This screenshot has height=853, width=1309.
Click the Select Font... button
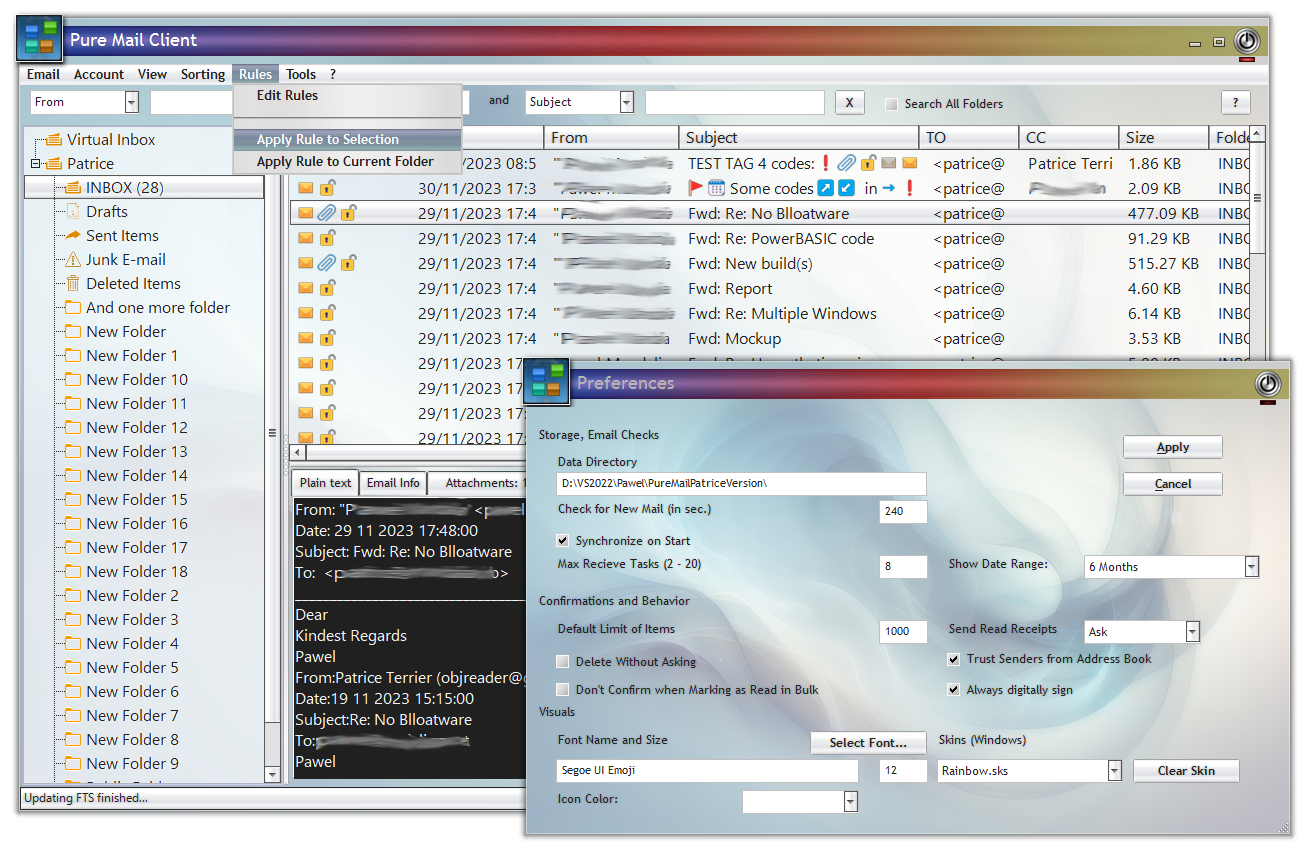[x=868, y=743]
